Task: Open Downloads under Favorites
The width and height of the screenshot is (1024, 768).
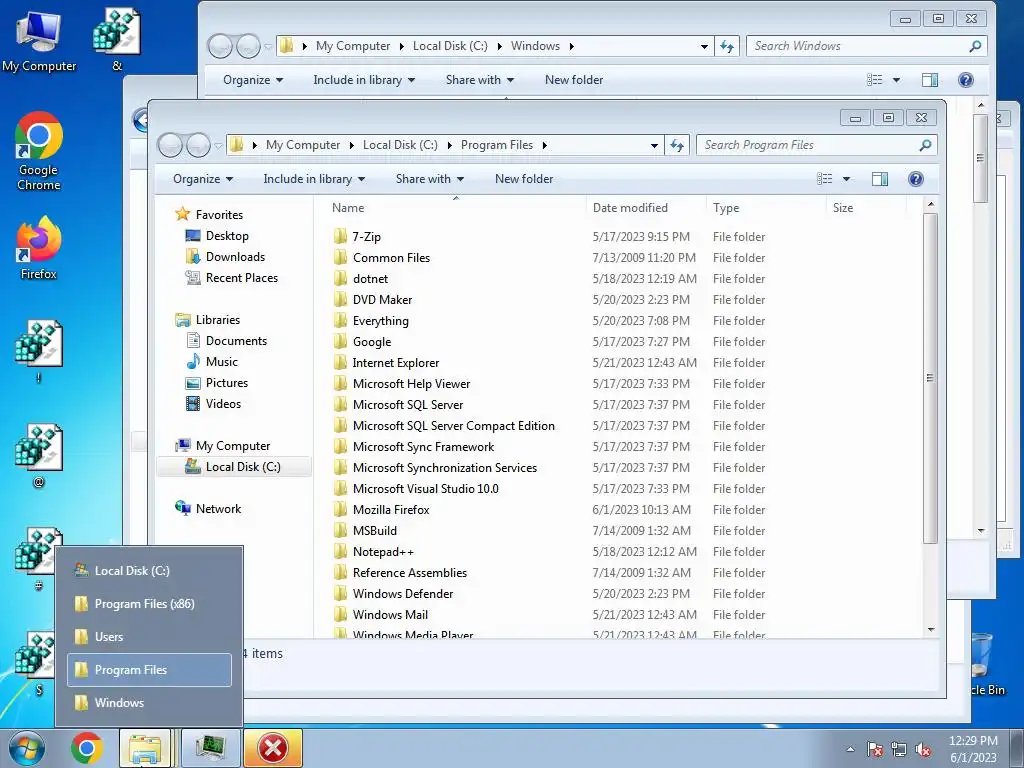Action: tap(235, 257)
